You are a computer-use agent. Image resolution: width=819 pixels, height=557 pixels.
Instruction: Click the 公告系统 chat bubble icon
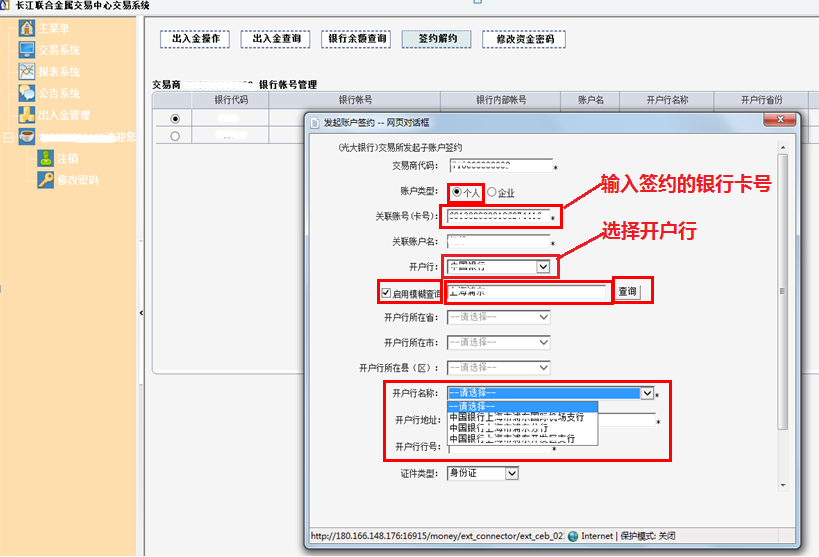click(x=27, y=93)
